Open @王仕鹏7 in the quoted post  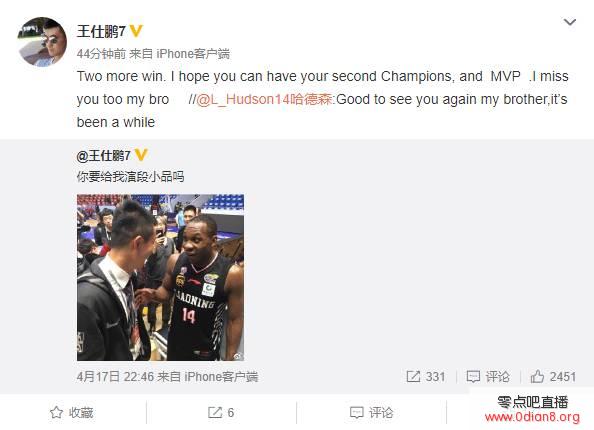point(103,155)
